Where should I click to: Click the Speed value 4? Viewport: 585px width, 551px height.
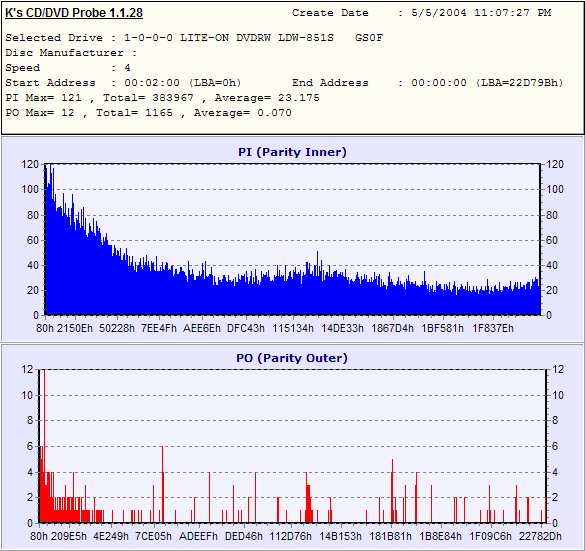[127, 68]
